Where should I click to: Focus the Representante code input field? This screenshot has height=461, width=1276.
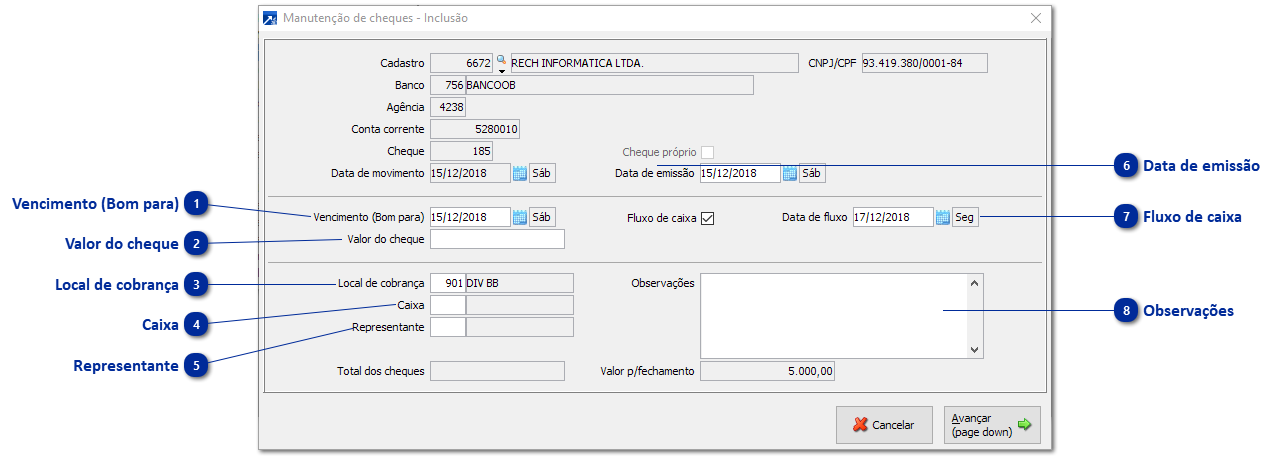[447, 327]
